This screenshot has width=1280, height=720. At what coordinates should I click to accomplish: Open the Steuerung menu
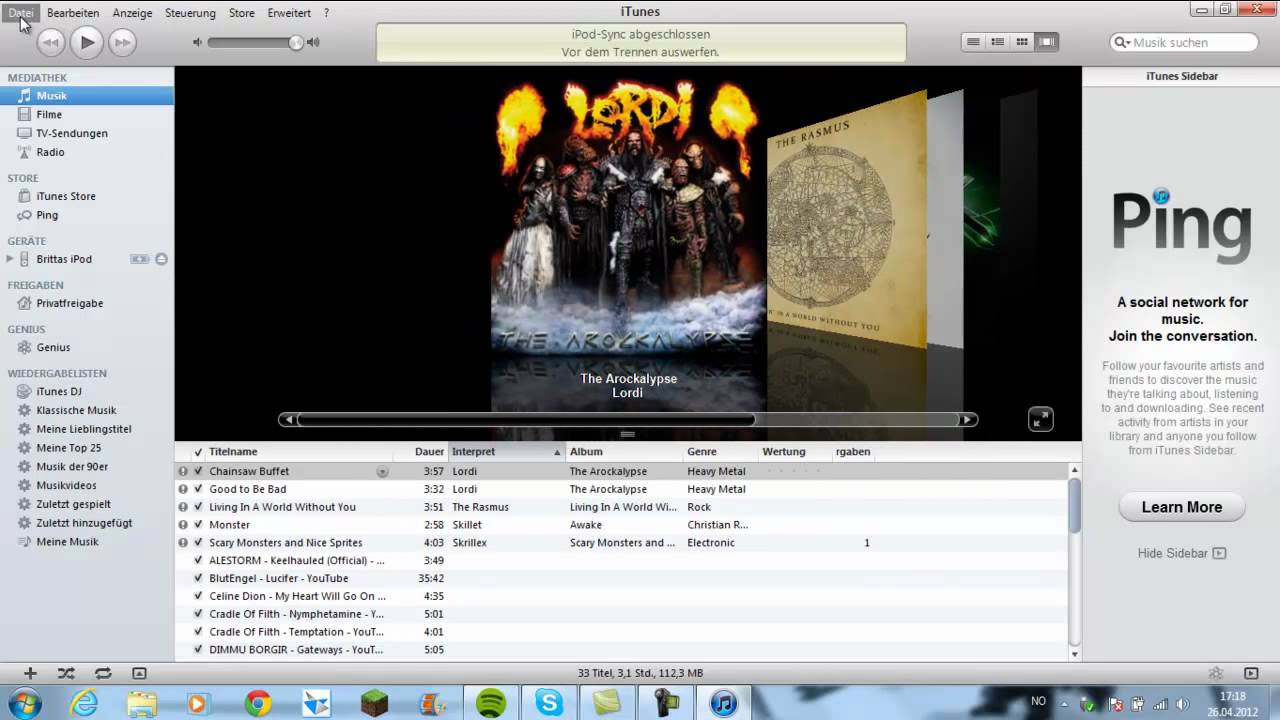click(x=190, y=13)
